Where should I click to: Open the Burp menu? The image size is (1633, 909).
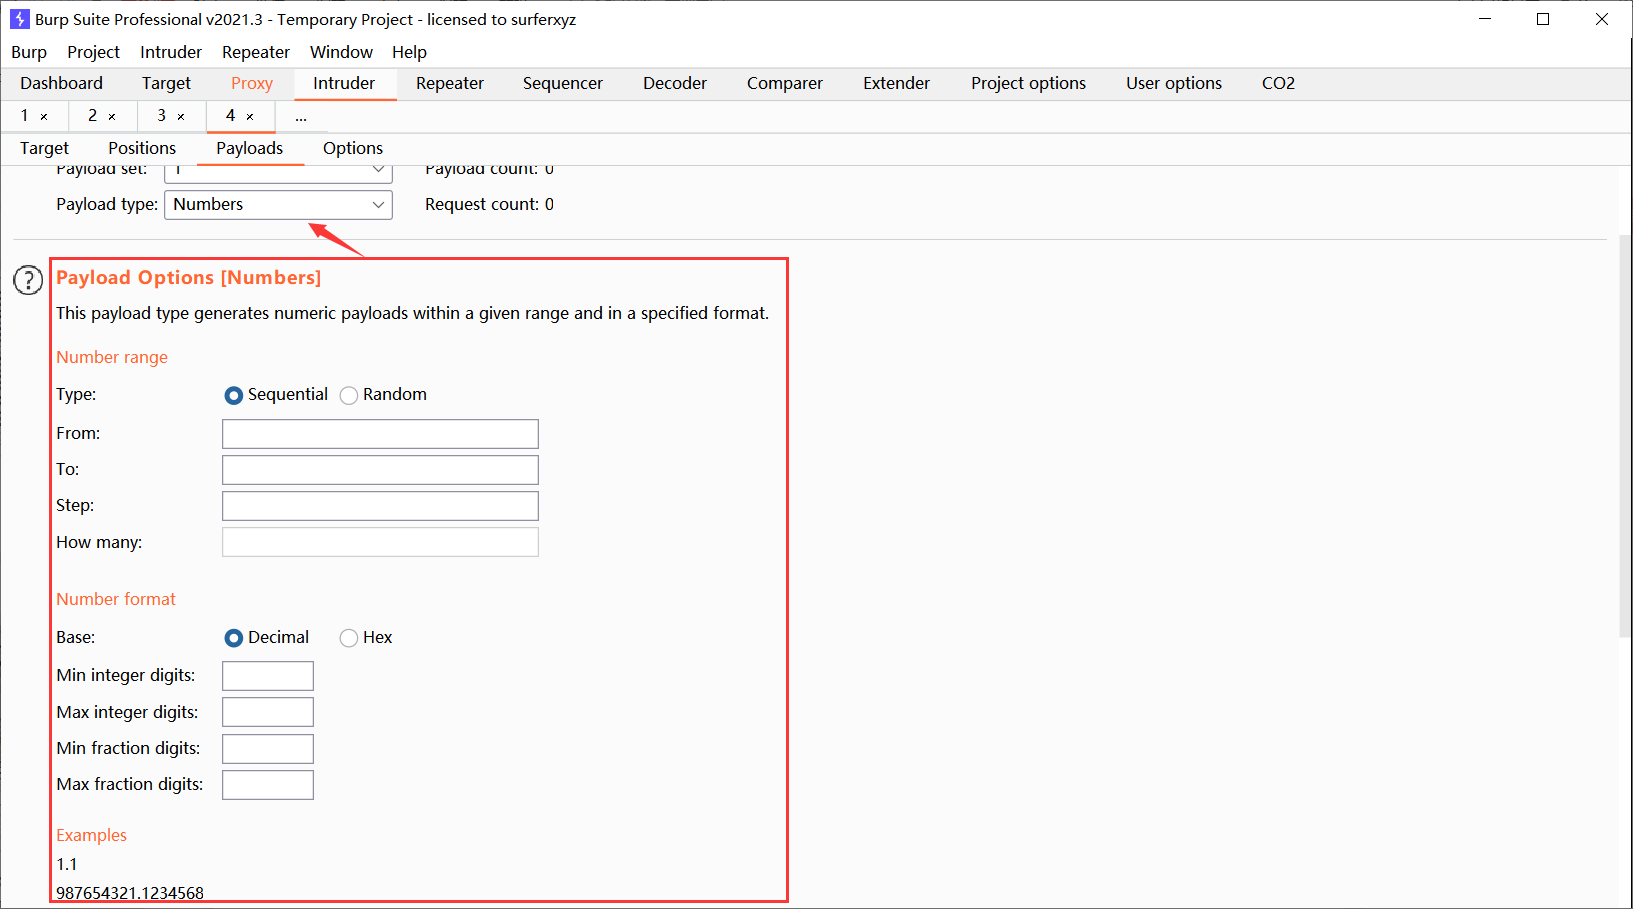(29, 52)
